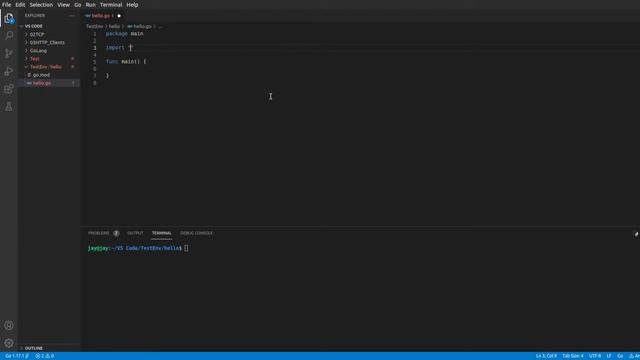Click the Explorer more actions ellipsis
Screen dimensions: 640x360
(72, 16)
